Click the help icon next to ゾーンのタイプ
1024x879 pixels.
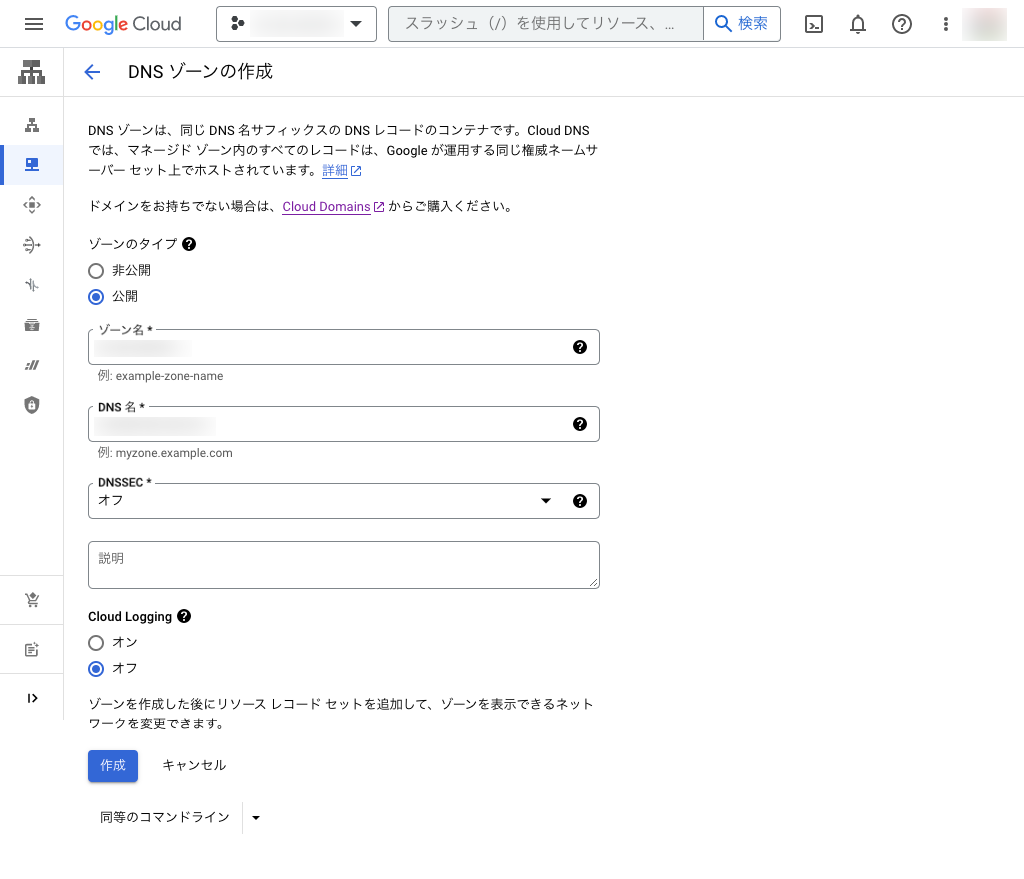pyautogui.click(x=189, y=244)
